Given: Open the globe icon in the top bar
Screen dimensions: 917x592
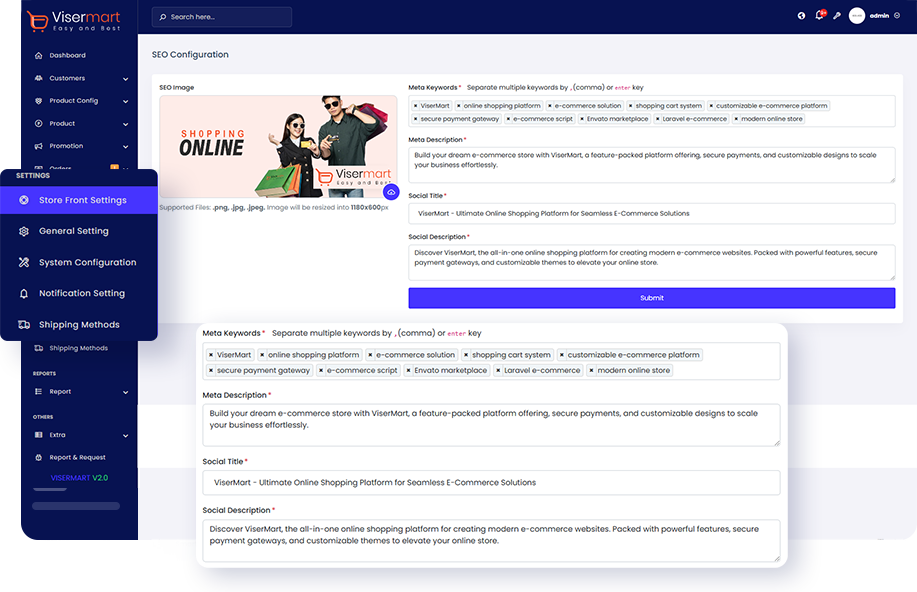Looking at the screenshot, I should [801, 16].
